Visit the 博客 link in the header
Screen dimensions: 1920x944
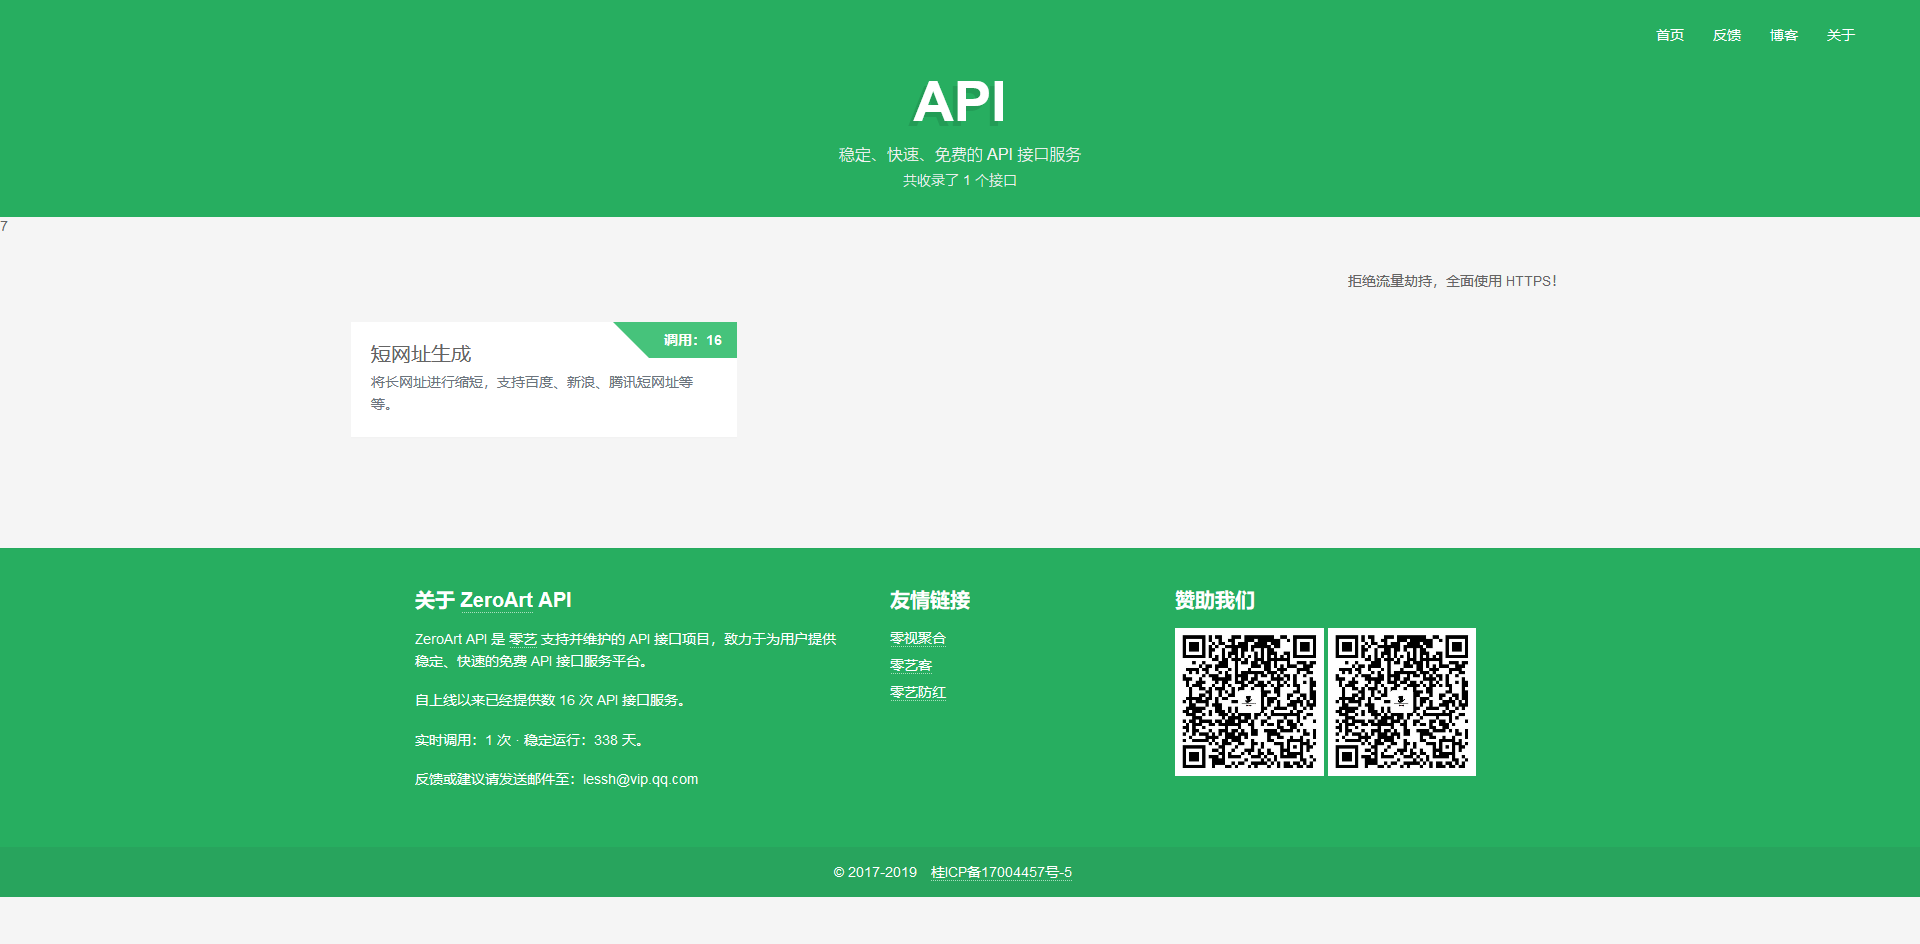[x=1783, y=35]
